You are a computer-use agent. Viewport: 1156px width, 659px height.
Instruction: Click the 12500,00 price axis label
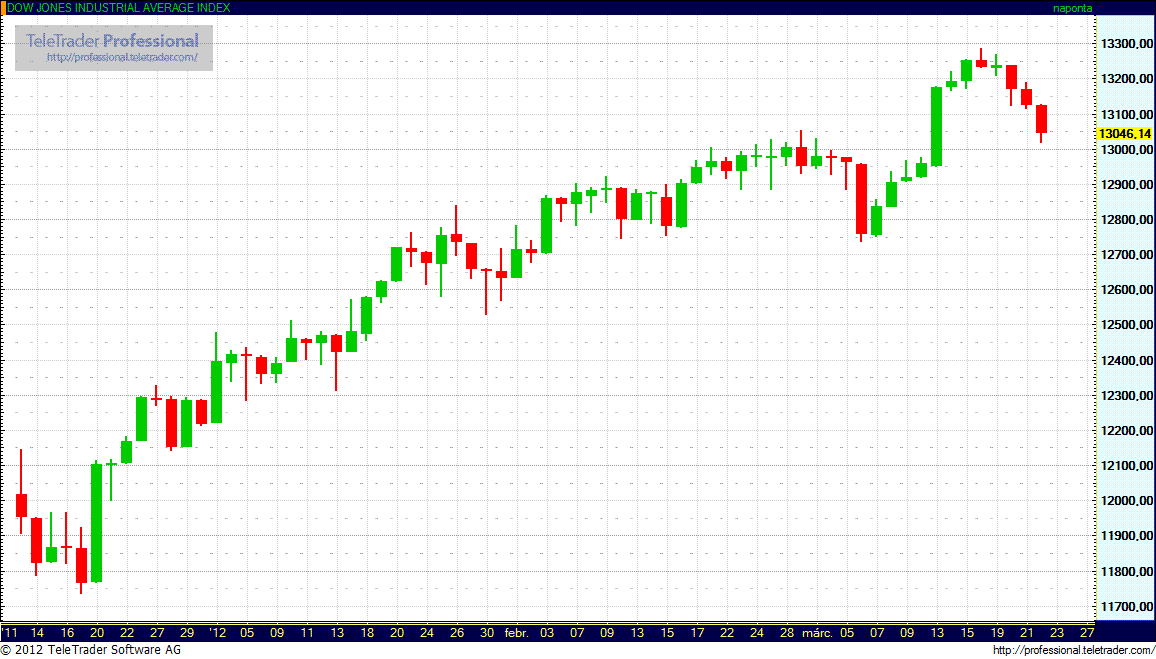[1125, 325]
